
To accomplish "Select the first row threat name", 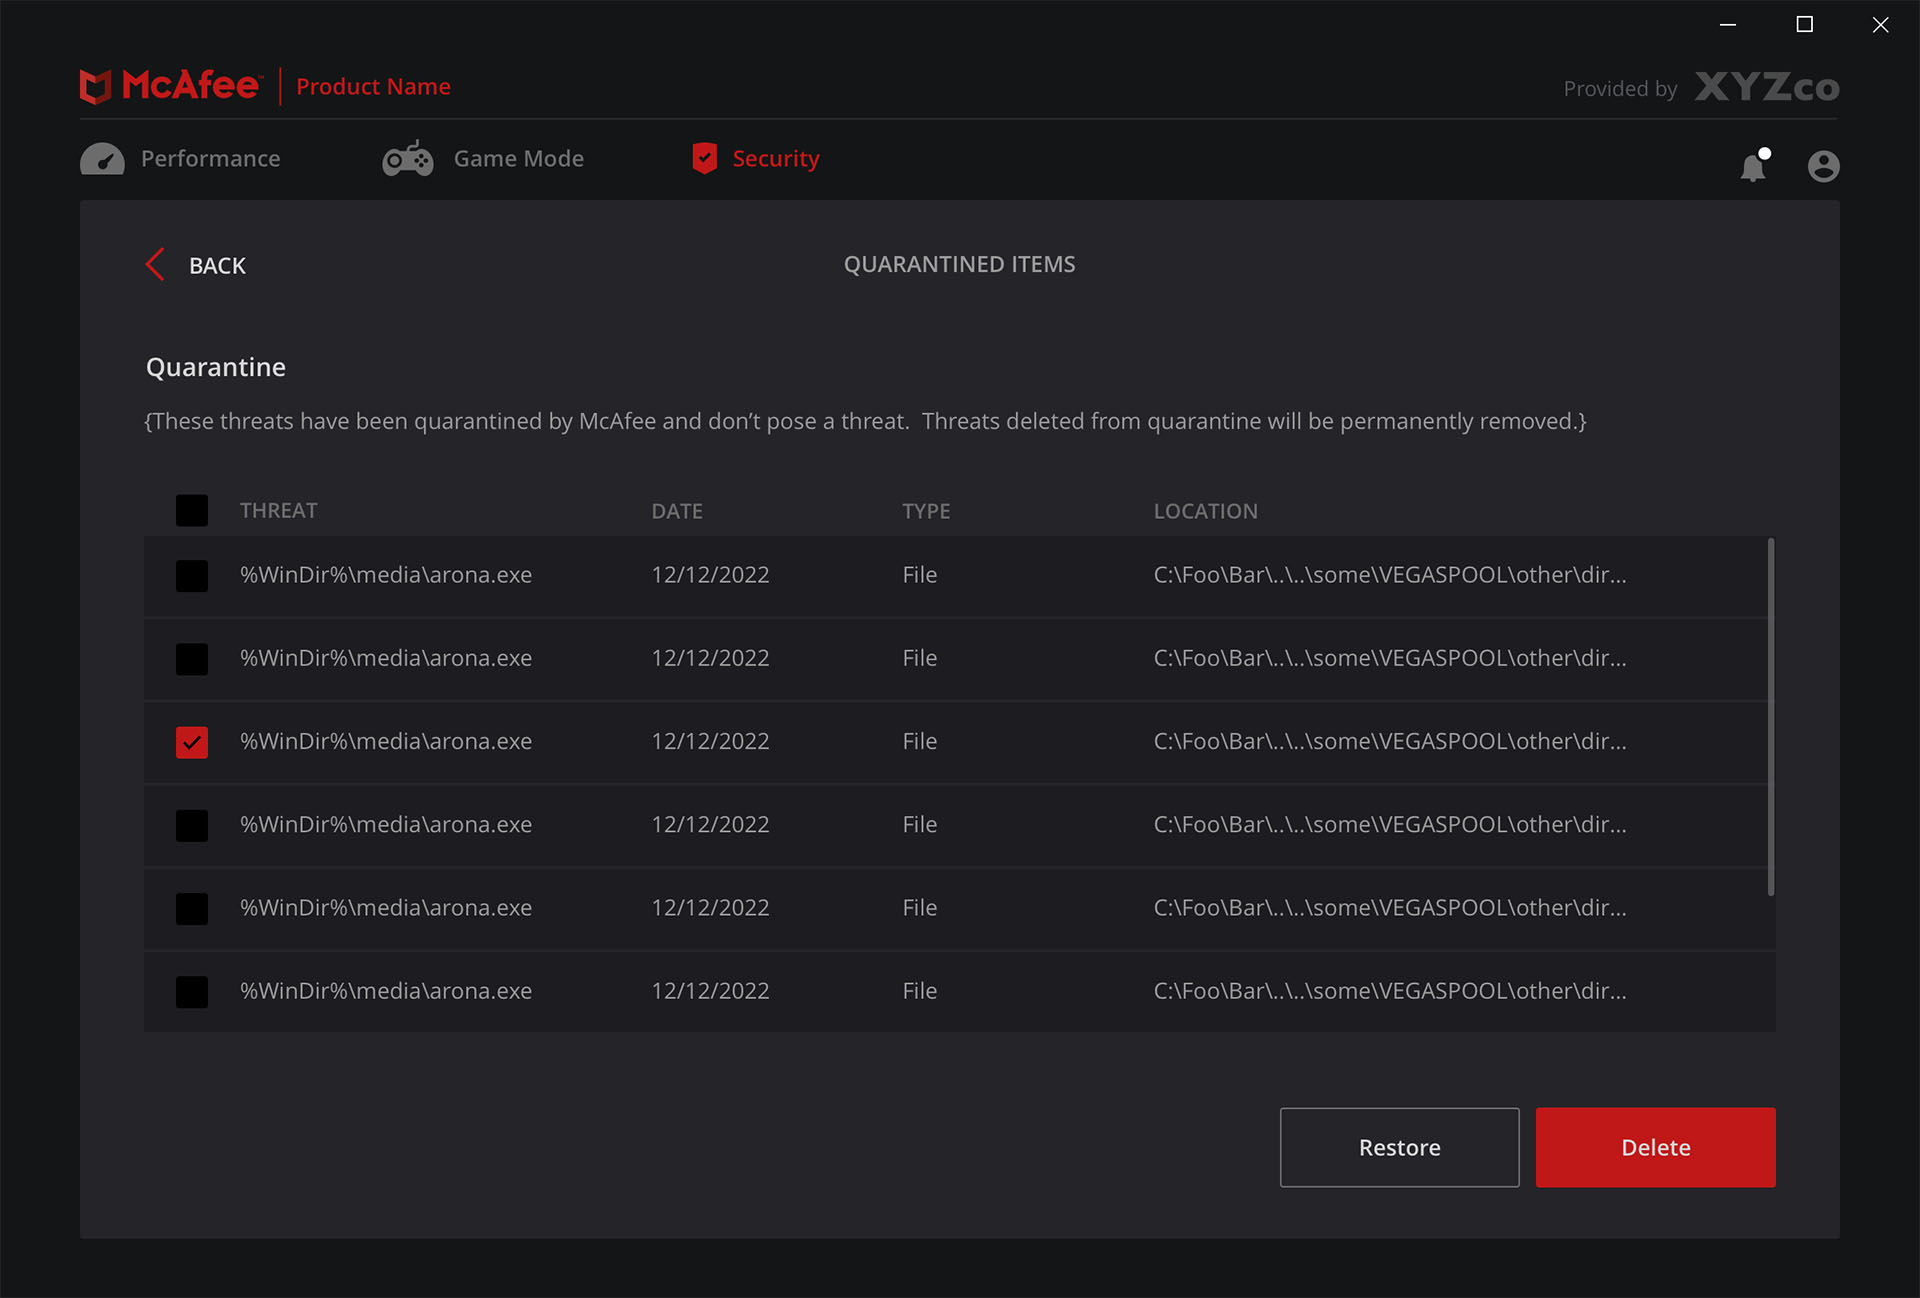I will 386,575.
